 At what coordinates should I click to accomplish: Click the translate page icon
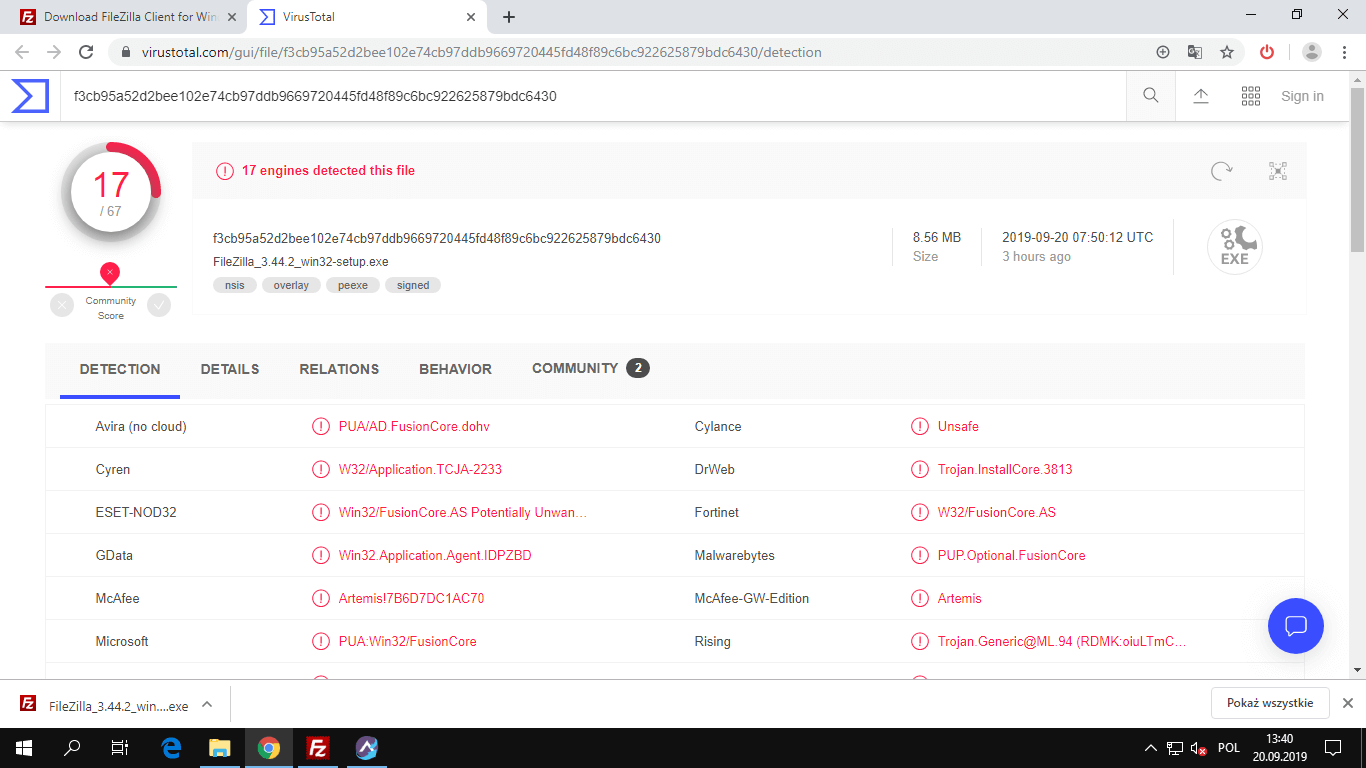1195,52
